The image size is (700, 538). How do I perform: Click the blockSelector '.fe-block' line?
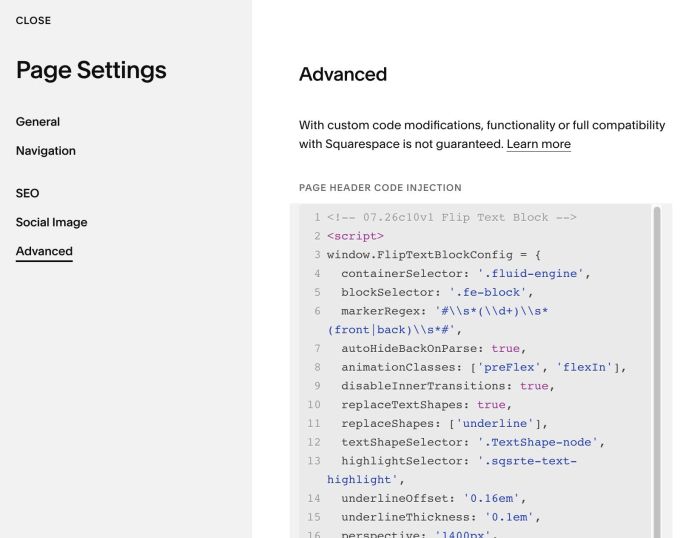437,292
